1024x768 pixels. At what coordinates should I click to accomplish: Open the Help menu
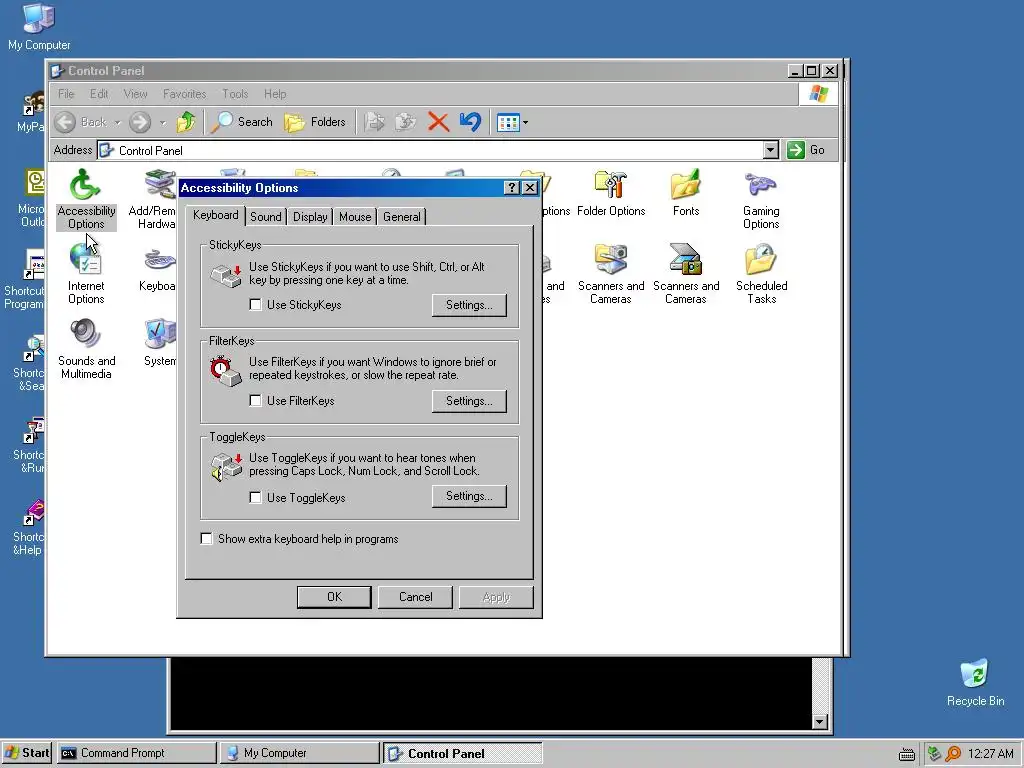point(275,94)
